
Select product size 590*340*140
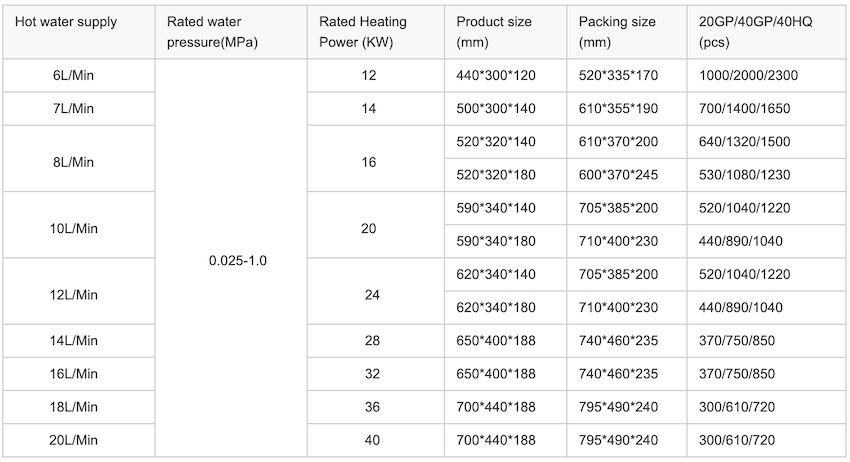point(496,209)
